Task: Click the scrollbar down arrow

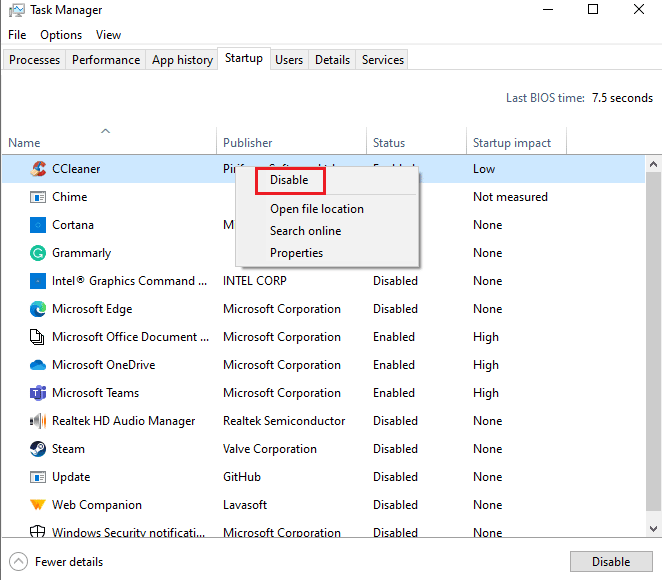Action: click(654, 529)
